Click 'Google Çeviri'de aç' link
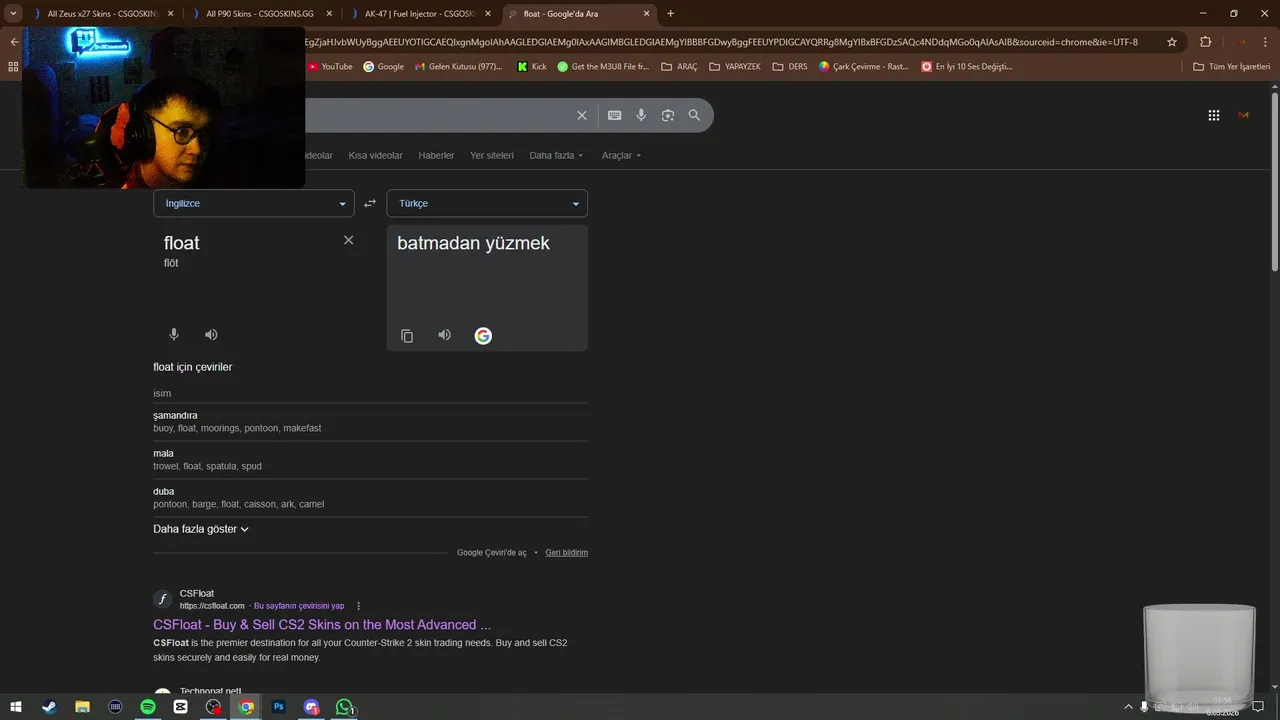This screenshot has width=1280, height=720. [x=491, y=553]
